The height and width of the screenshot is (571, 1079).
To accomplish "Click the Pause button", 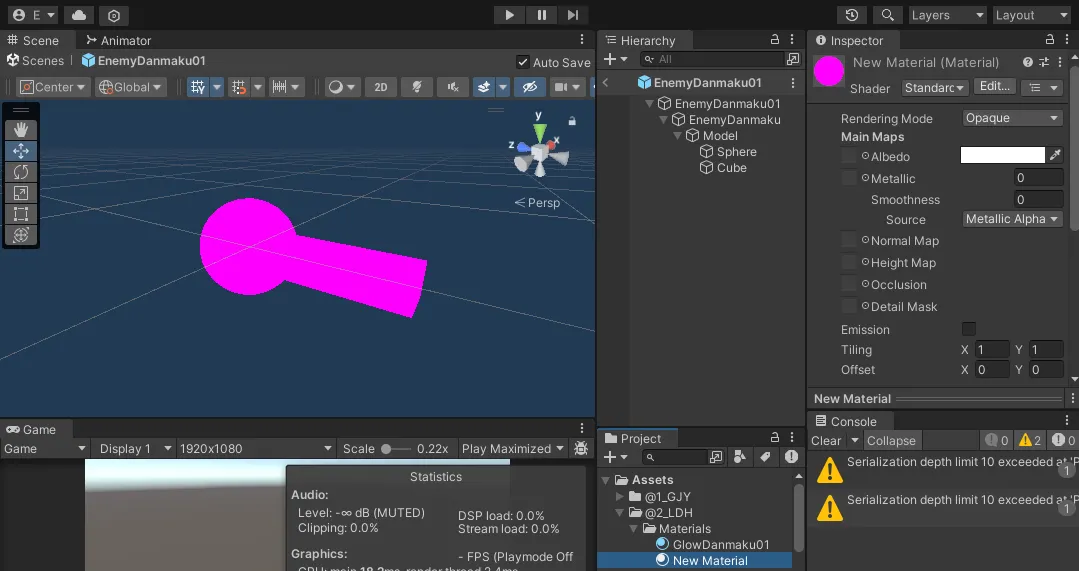I will (x=541, y=15).
